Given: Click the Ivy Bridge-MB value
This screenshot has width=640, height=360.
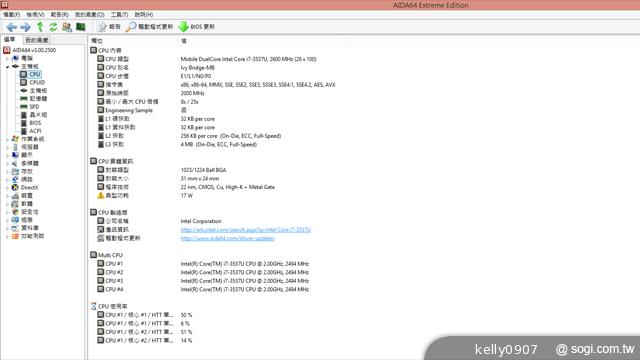Looking at the screenshot, I should click(198, 68).
